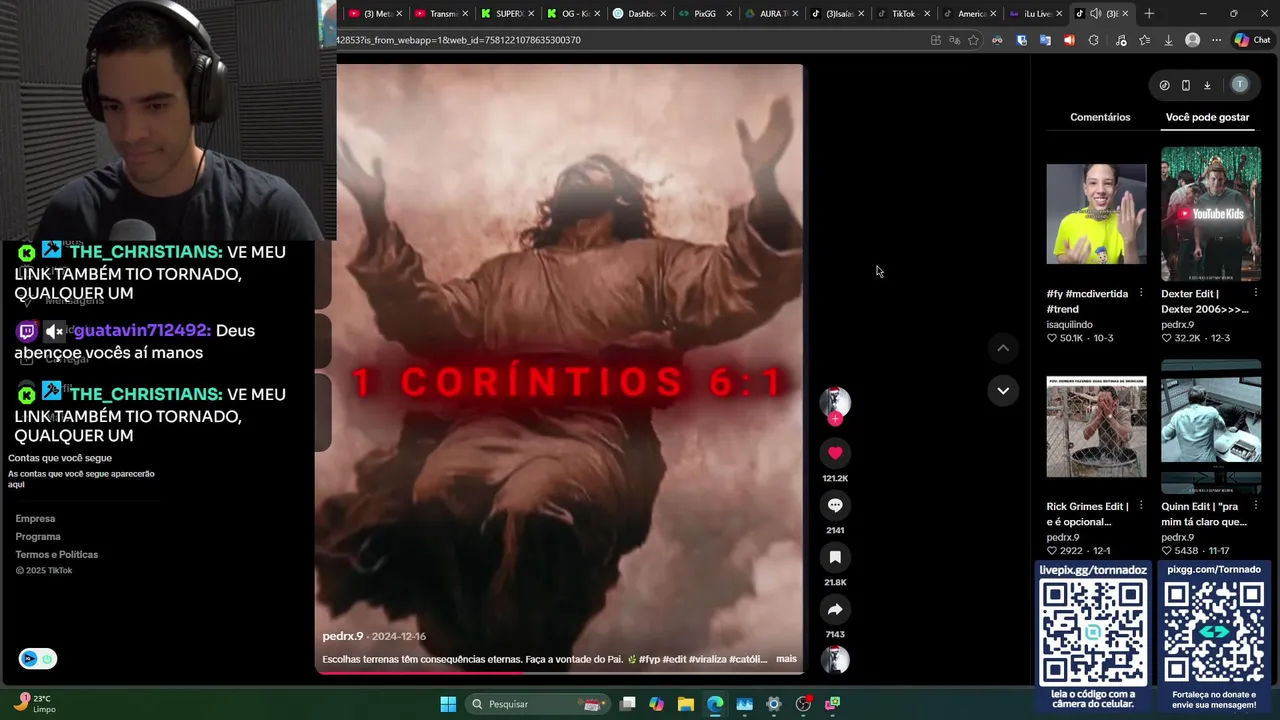Seek using the video progress bar
Viewport: 1280px width, 720px height.
point(559,673)
